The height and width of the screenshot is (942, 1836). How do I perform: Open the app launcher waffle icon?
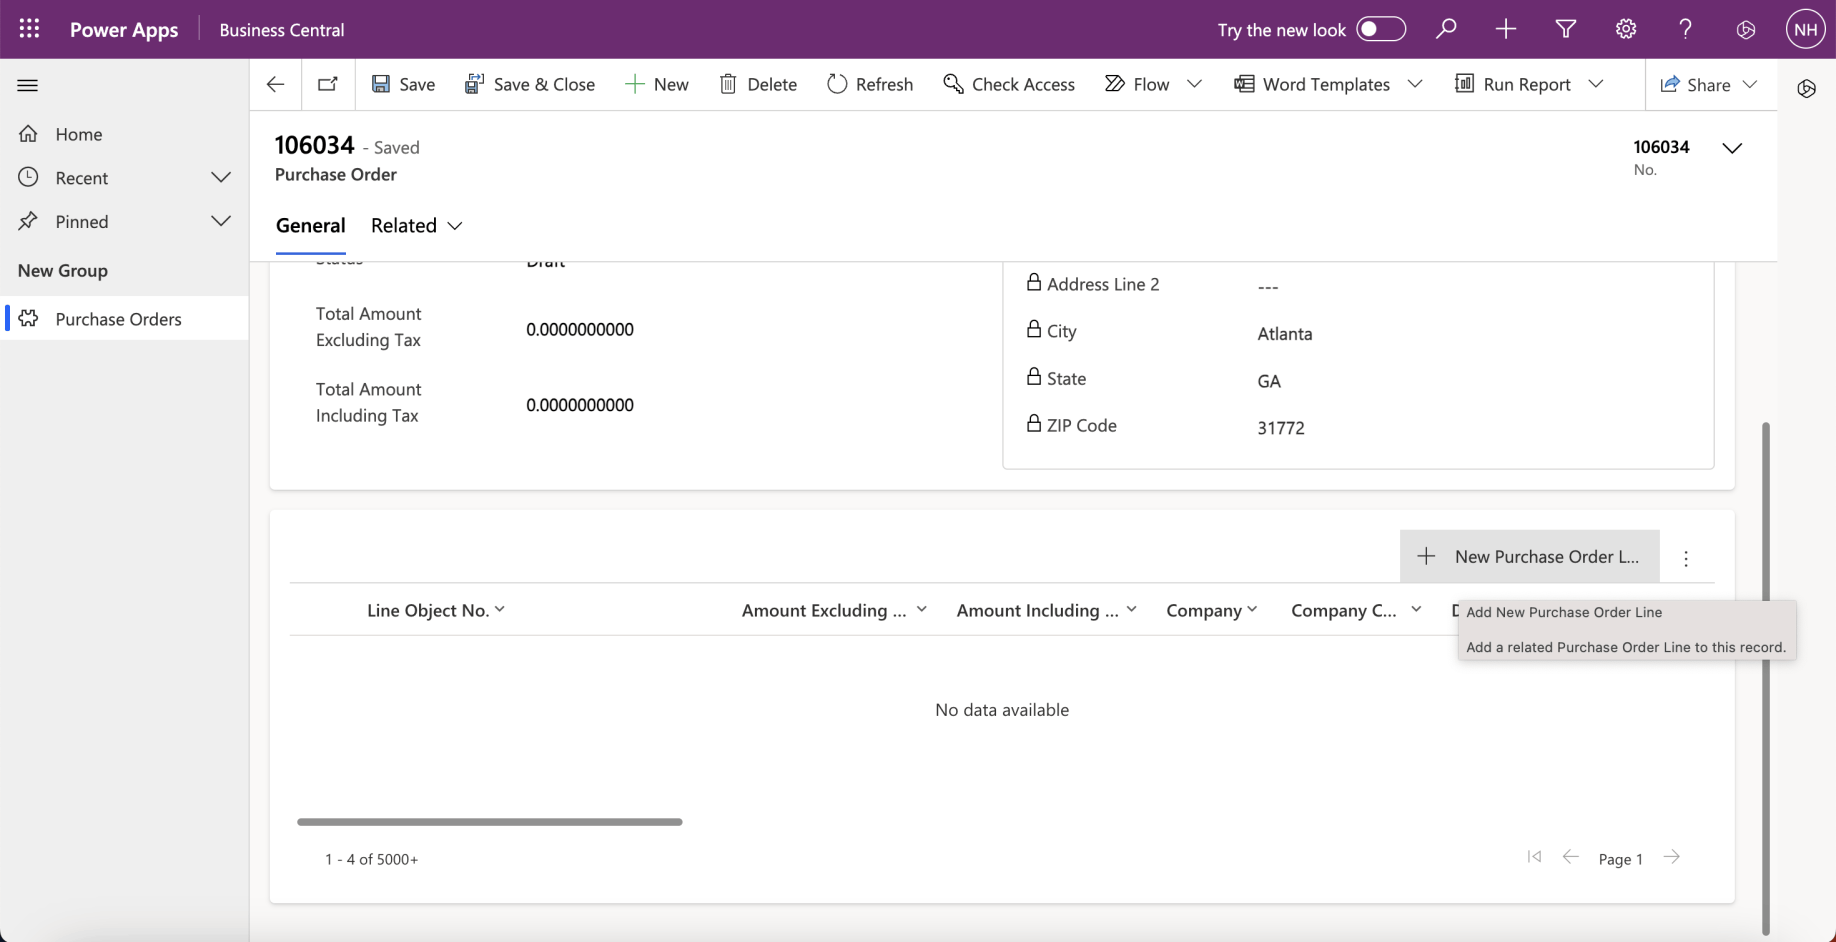pyautogui.click(x=29, y=29)
